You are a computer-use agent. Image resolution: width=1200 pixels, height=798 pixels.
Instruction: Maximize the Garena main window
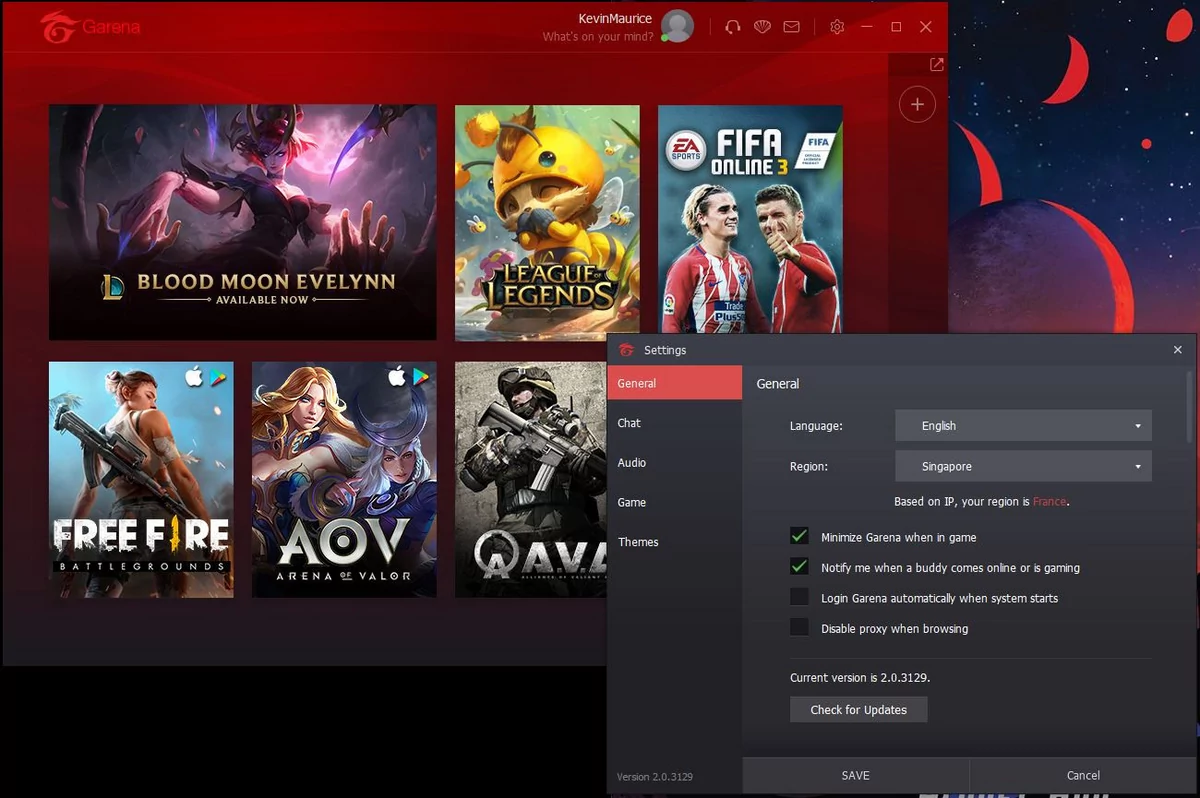coord(896,27)
